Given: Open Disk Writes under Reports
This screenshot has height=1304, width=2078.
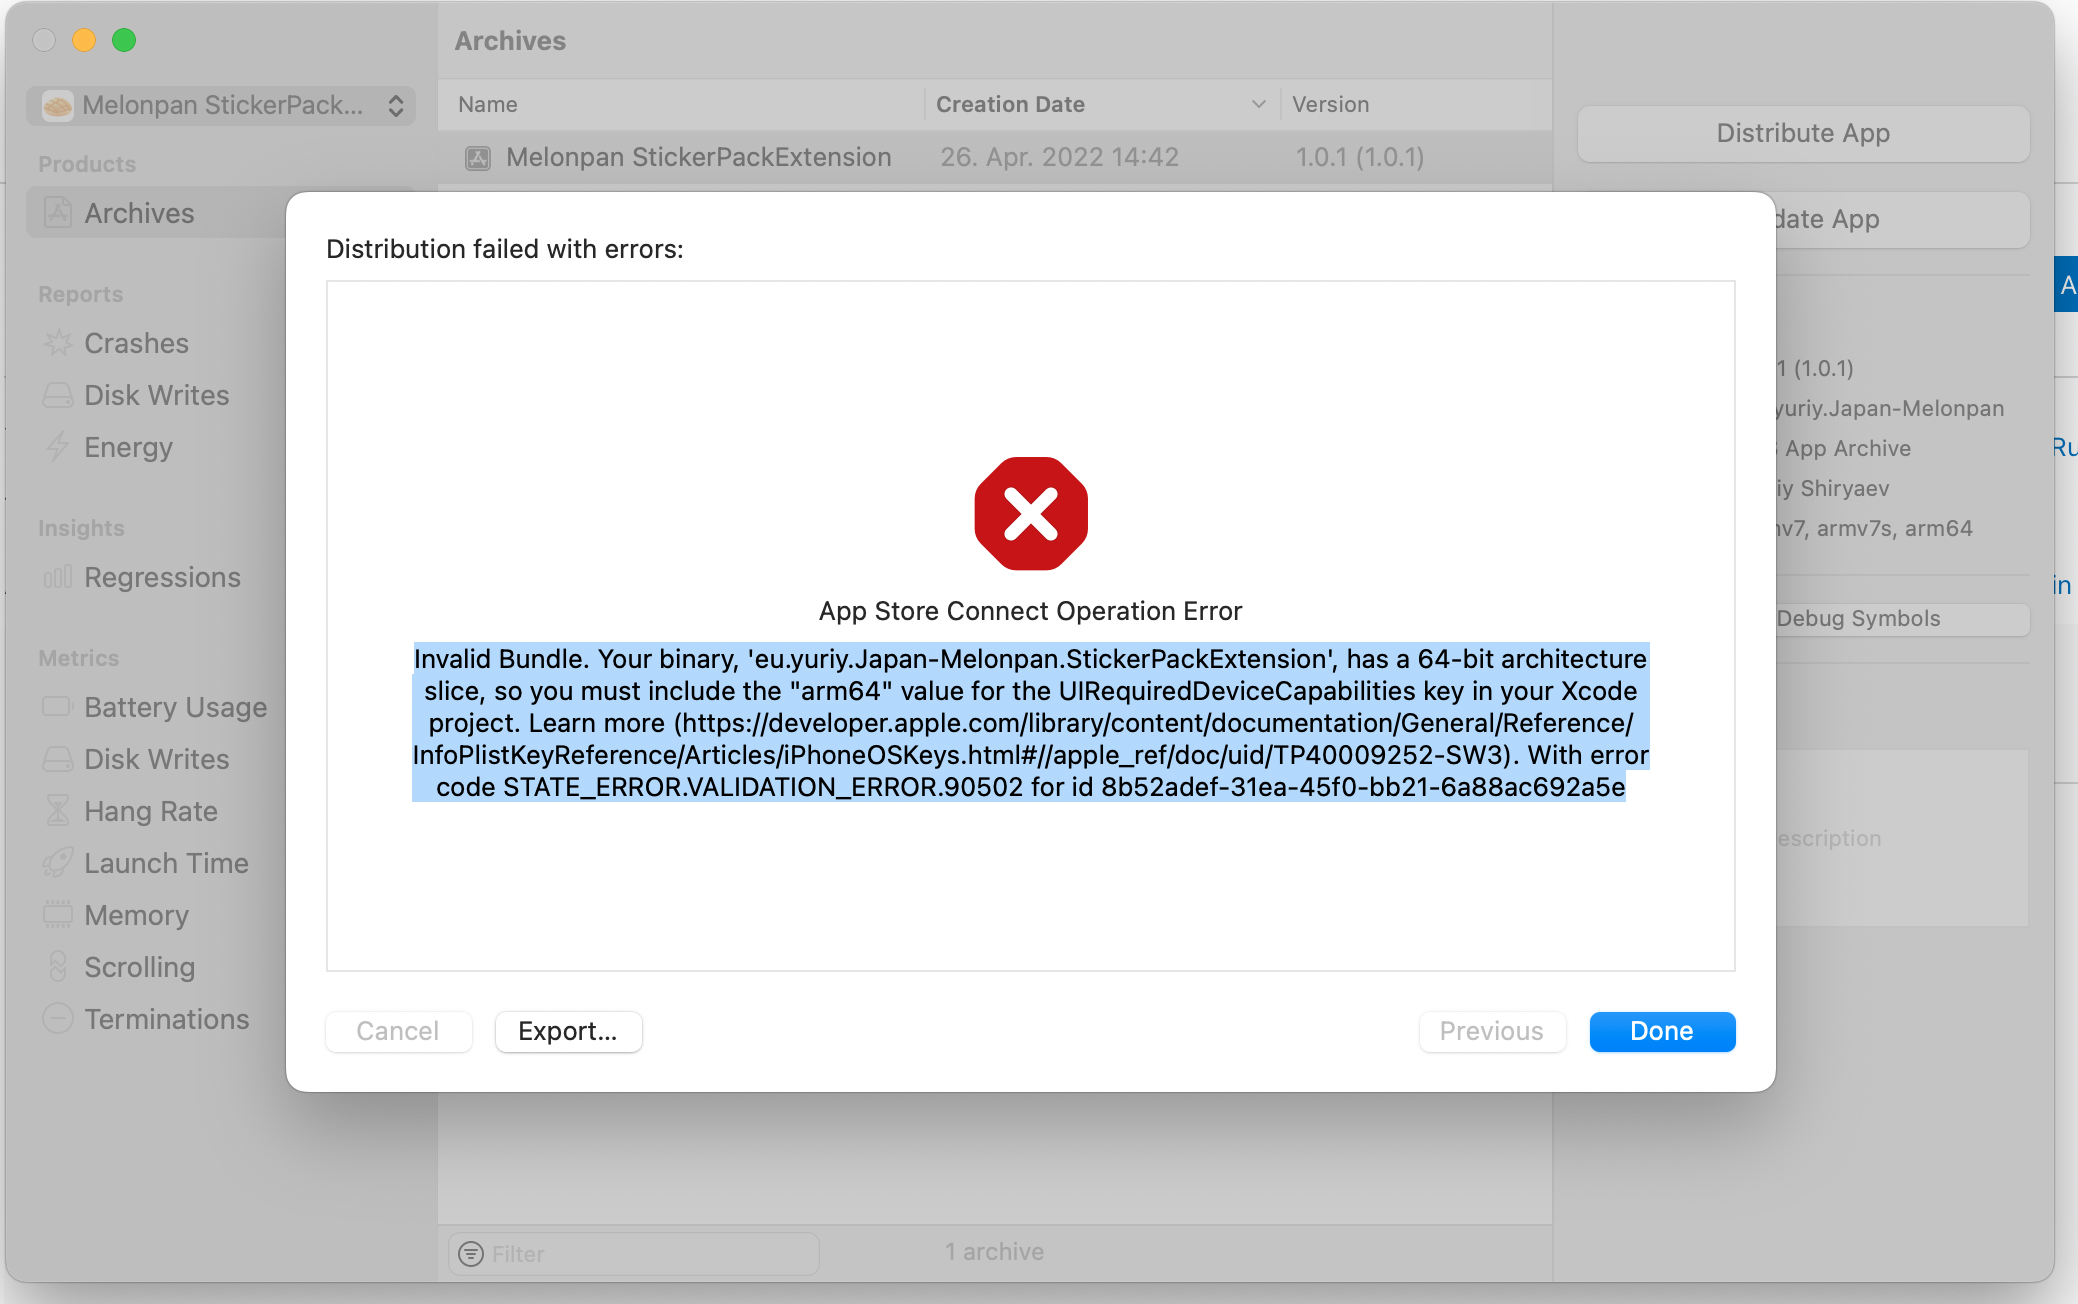Looking at the screenshot, I should click(157, 395).
